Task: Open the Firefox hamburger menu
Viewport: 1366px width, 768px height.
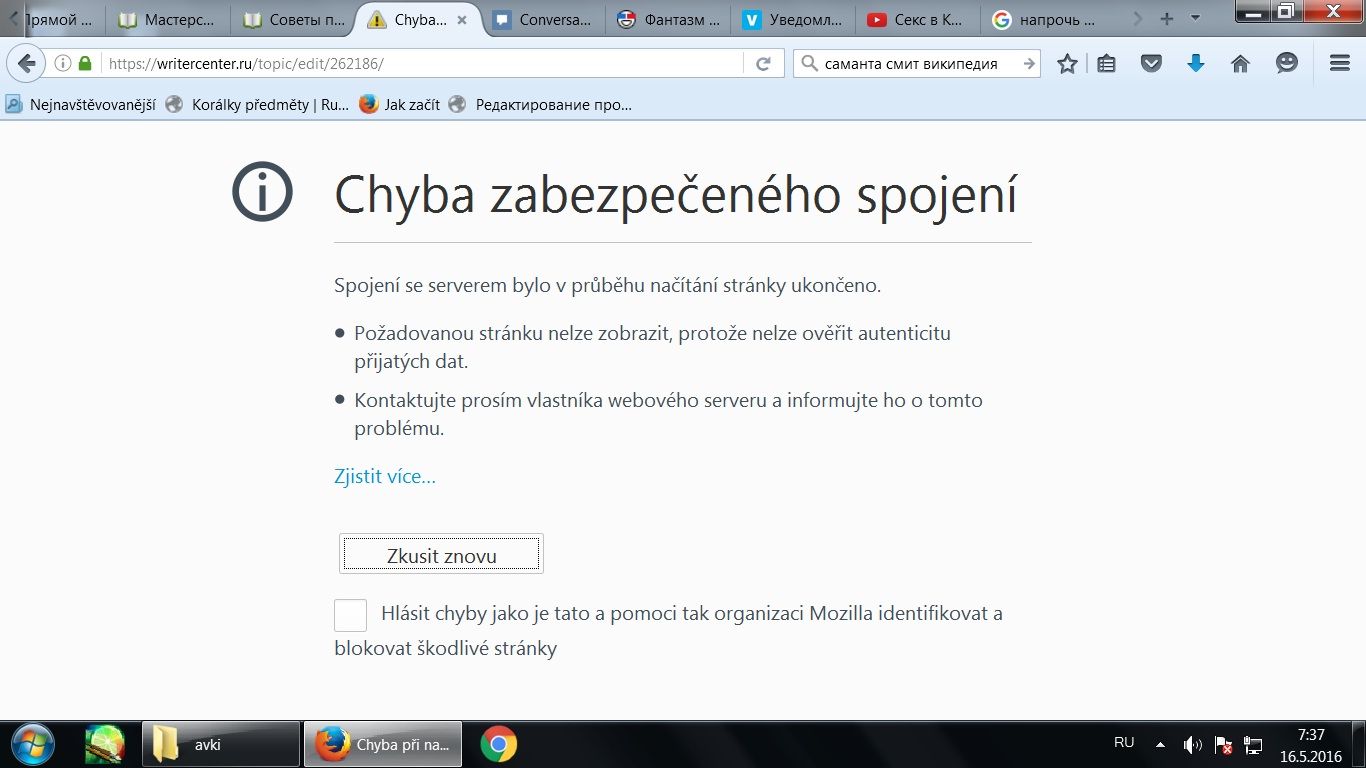Action: (x=1340, y=64)
